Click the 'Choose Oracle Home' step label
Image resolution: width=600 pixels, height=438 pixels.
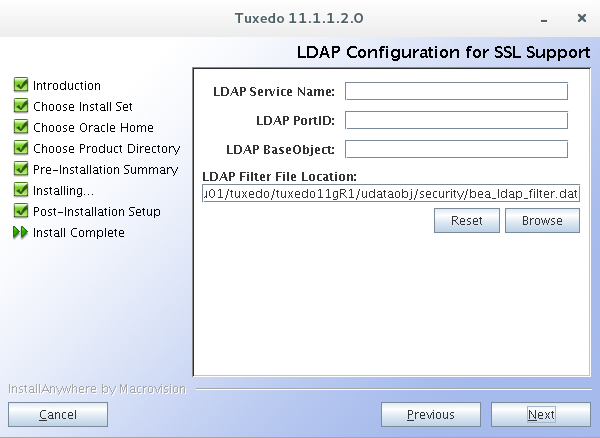pos(93,128)
